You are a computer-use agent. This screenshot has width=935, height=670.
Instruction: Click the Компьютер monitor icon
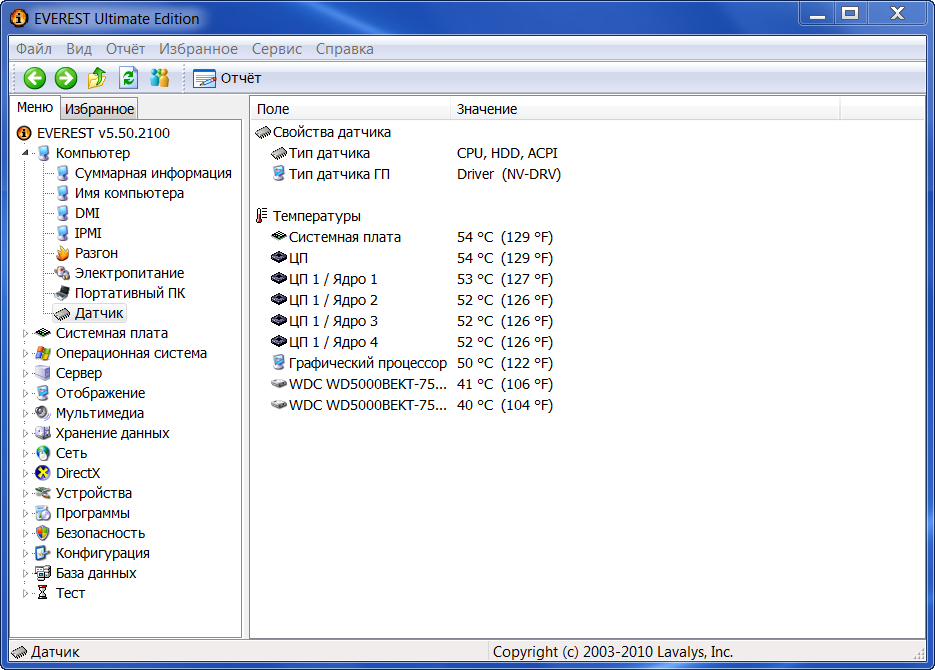(x=43, y=153)
